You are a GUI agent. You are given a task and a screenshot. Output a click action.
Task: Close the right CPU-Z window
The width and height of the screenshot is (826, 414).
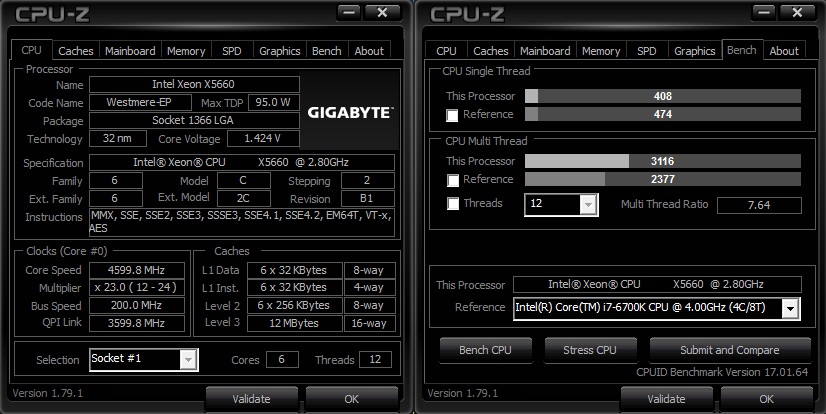(x=798, y=12)
